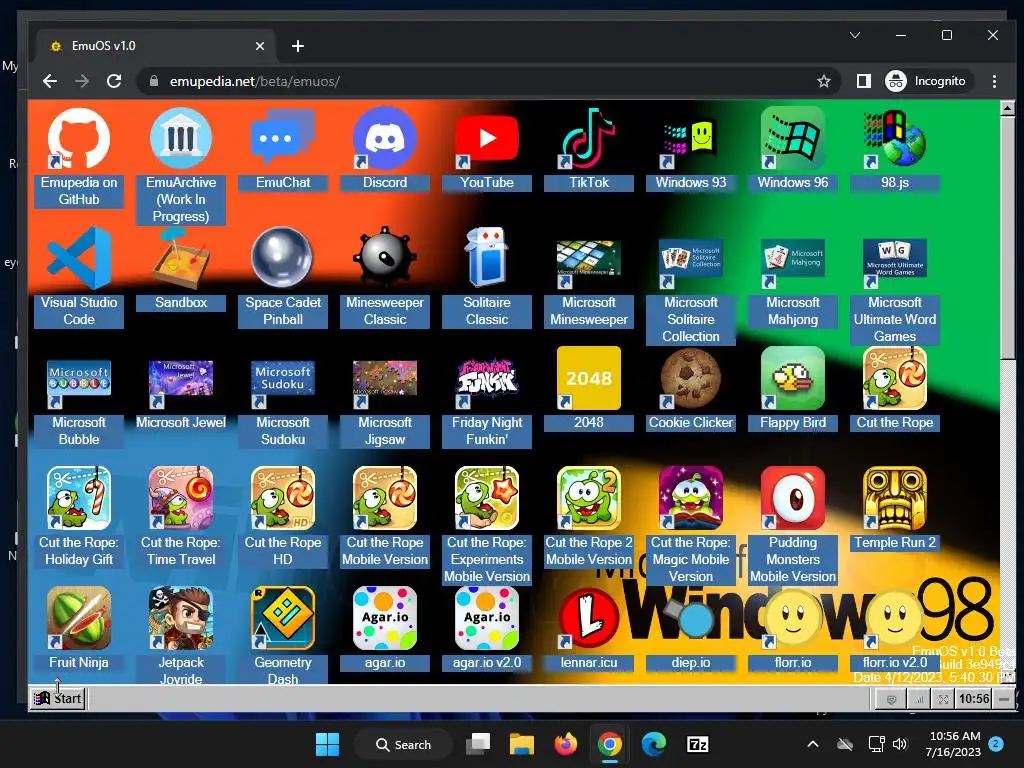Screen dimensions: 1024x768
Task: Launch Cut the Rope: Magic Mobile Version
Action: (x=690, y=498)
